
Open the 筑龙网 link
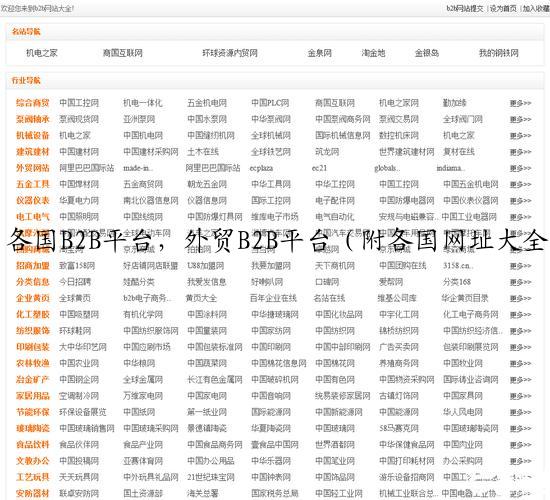[x=327, y=152]
